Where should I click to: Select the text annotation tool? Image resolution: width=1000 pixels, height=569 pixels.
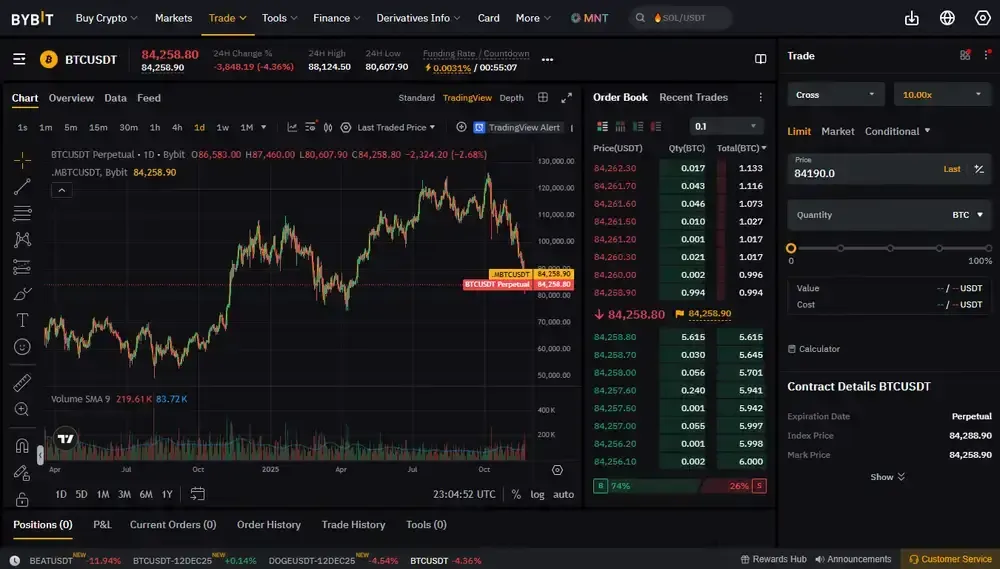tap(22, 320)
